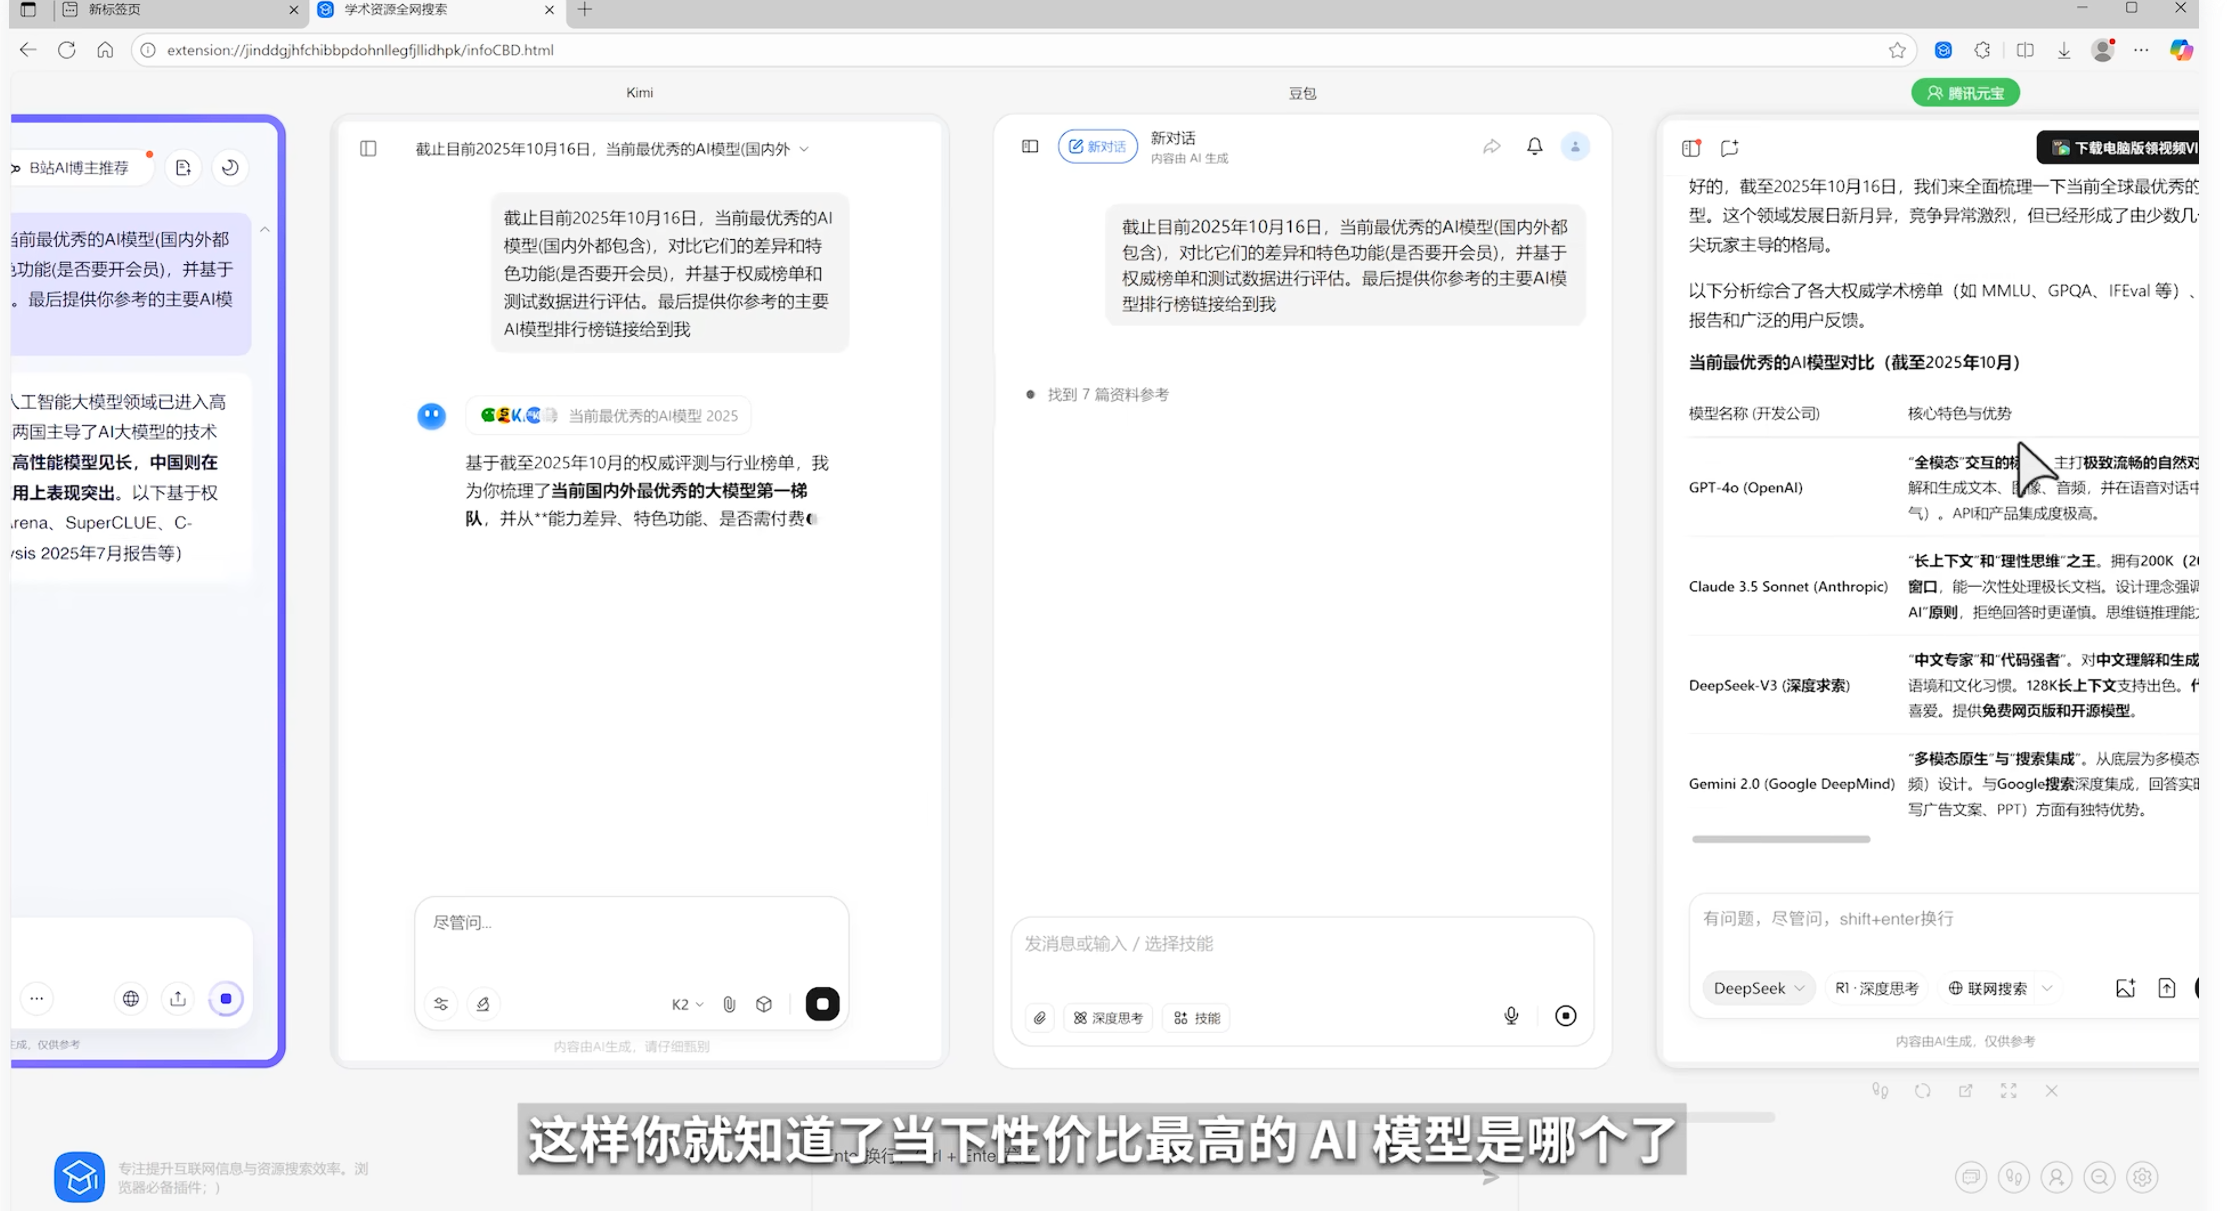This screenshot has height=1211, width=2235.
Task: Toggle 联网搜索 in Yuanbao input bar
Action: pyautogui.click(x=1988, y=988)
